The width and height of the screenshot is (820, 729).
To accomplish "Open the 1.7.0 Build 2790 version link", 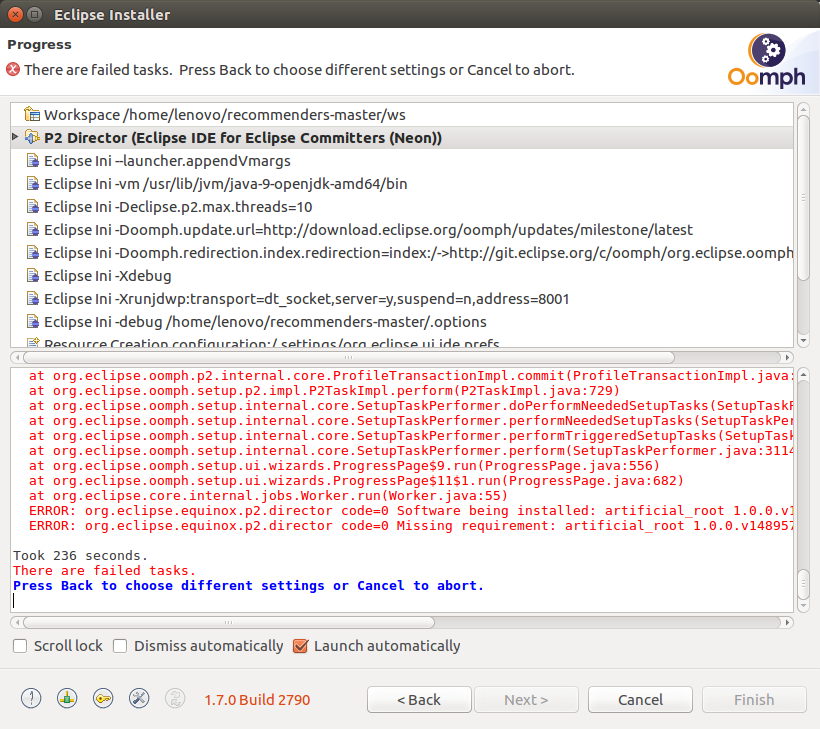I will click(257, 700).
